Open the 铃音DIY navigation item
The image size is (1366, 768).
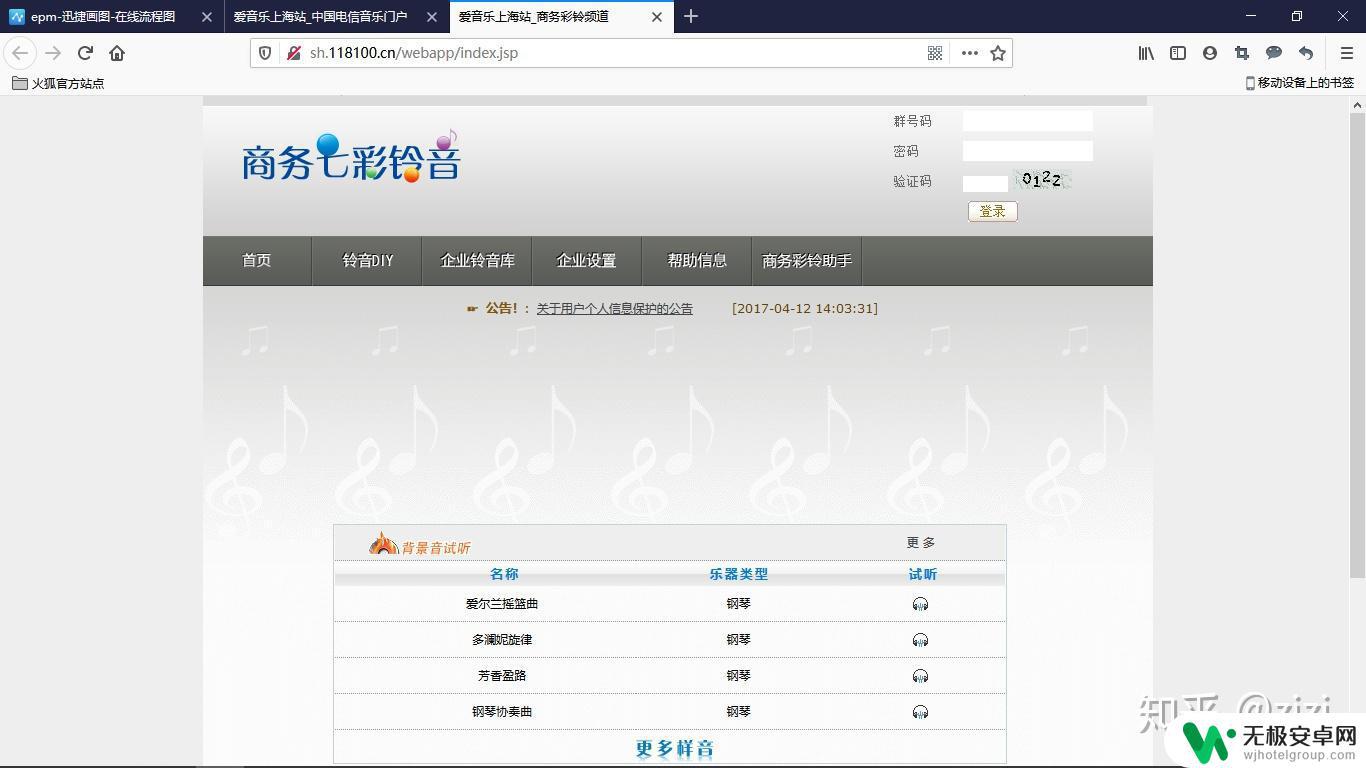(x=367, y=261)
